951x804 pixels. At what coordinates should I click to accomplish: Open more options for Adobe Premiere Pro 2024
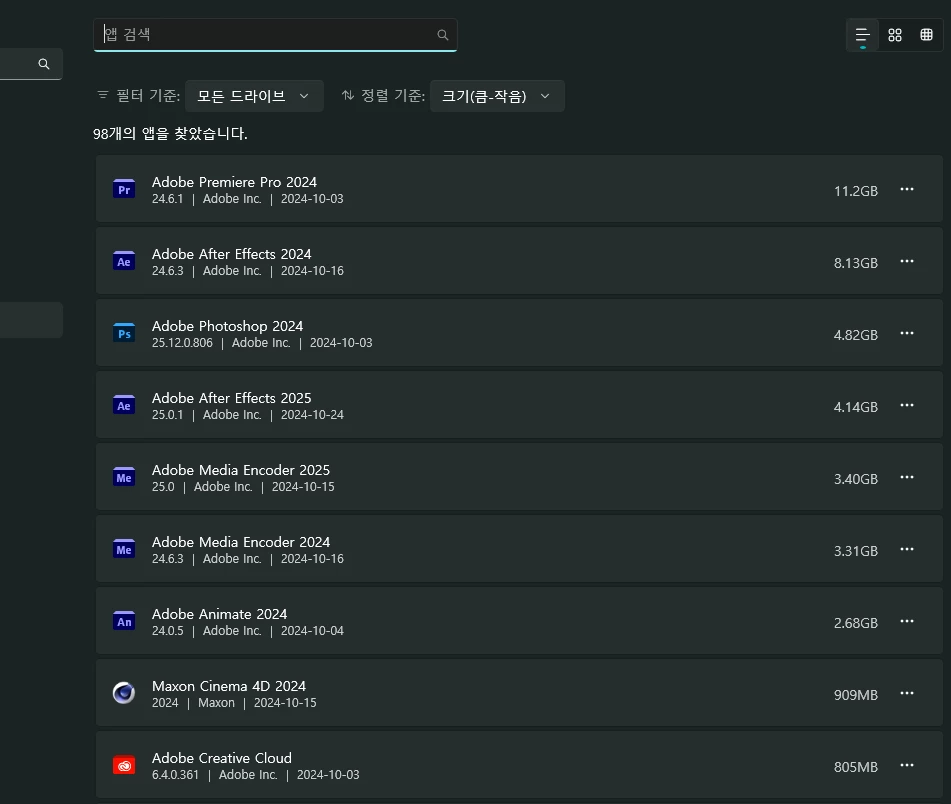tap(907, 189)
